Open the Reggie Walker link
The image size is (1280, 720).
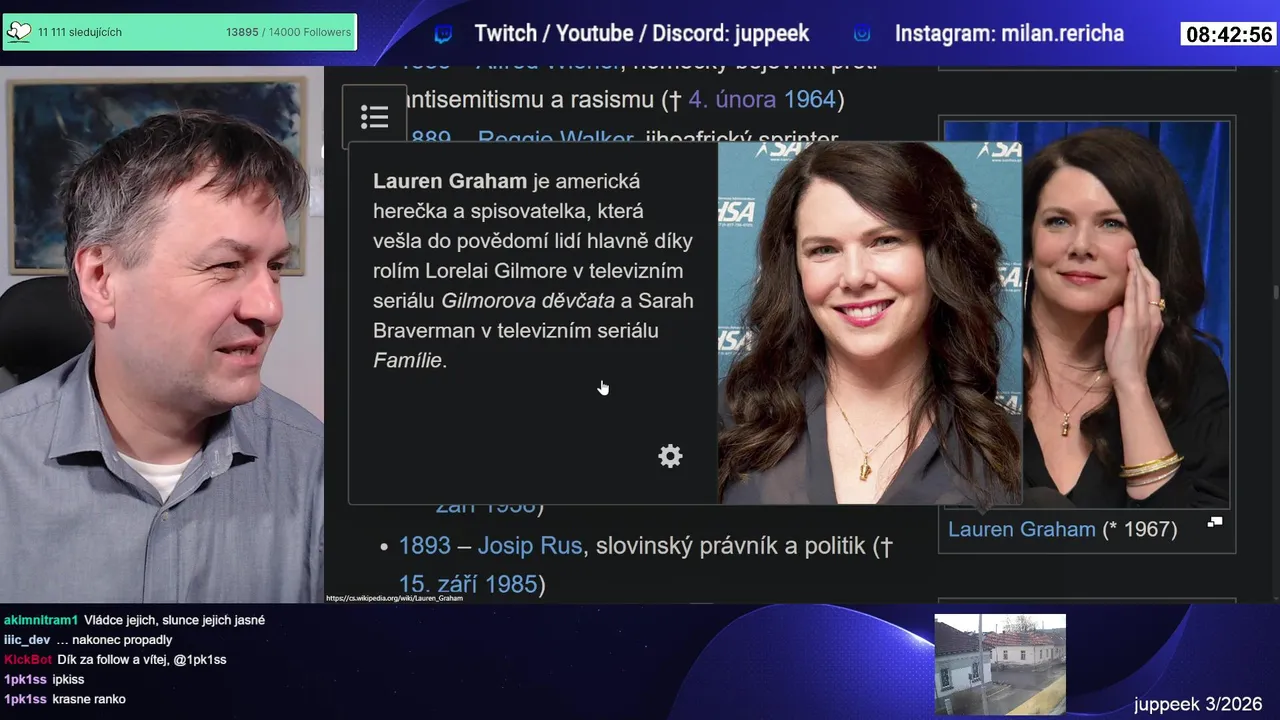(x=555, y=139)
